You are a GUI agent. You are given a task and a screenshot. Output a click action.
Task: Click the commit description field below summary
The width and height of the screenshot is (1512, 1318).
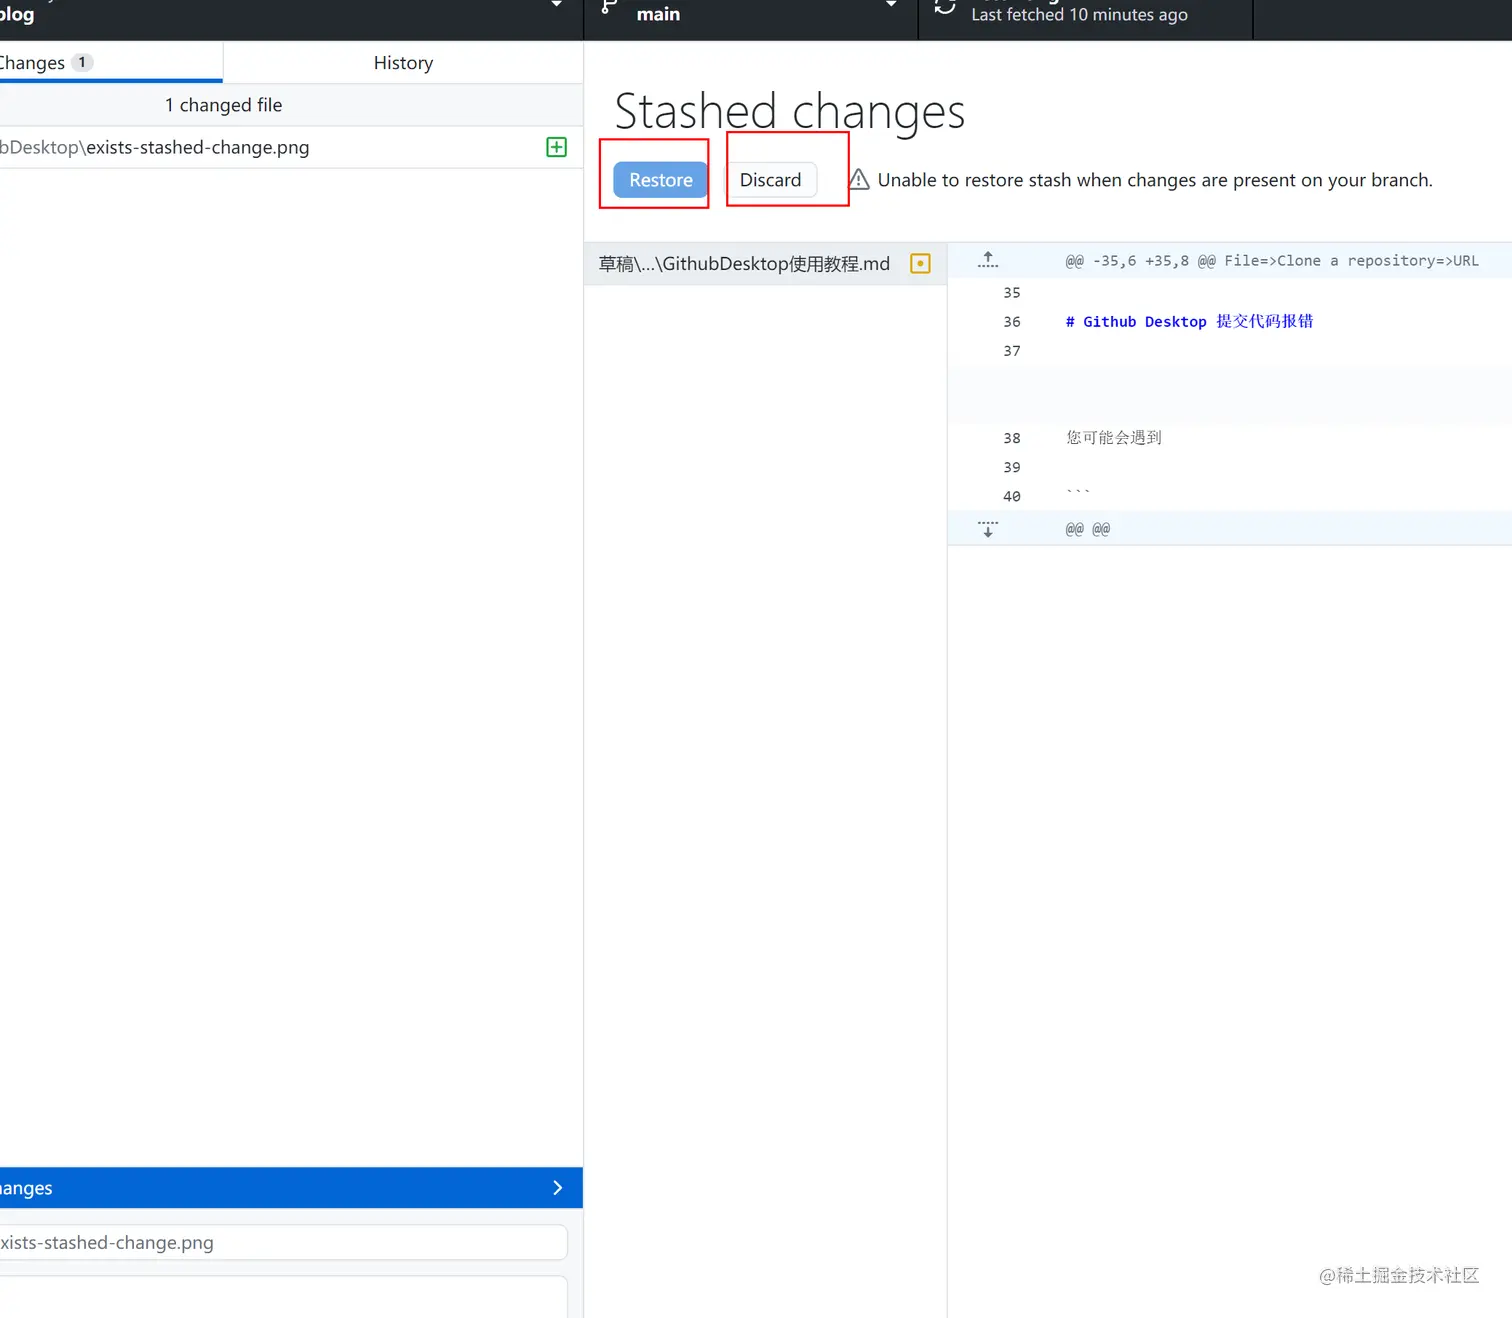284,1296
